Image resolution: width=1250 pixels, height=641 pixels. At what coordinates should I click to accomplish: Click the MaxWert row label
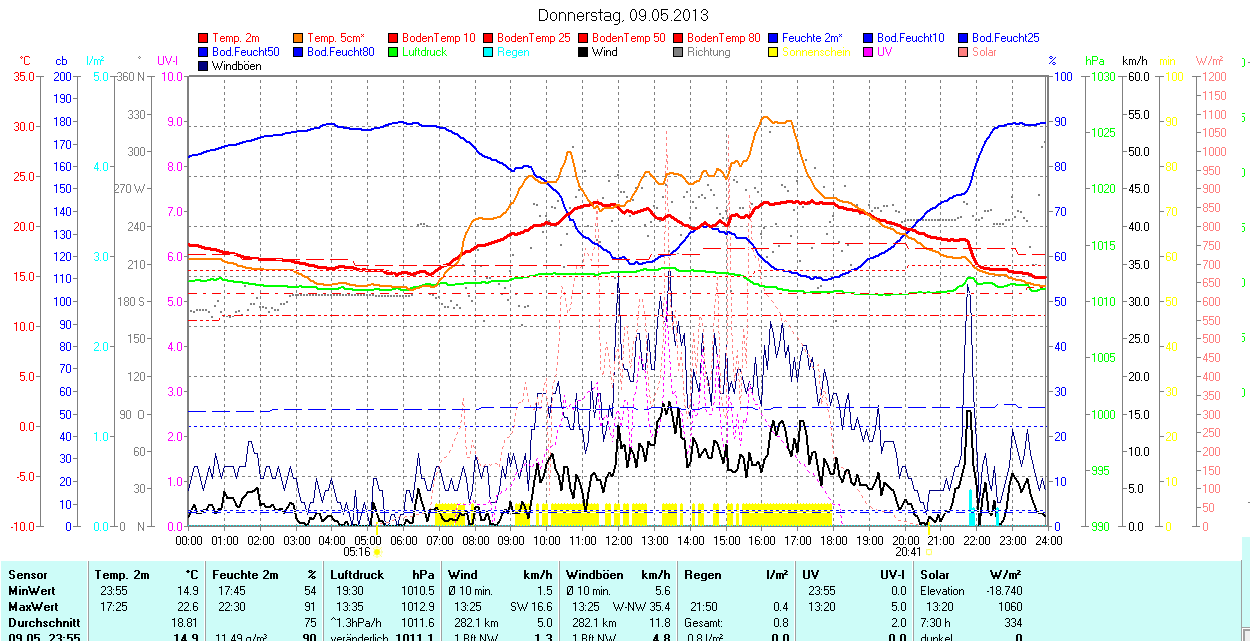pos(31,607)
